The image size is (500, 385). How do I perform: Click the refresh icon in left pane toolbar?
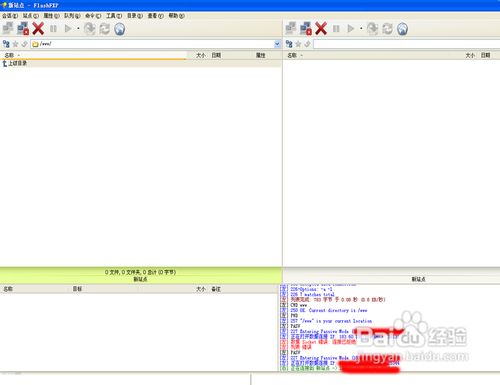pyautogui.click(x=104, y=29)
